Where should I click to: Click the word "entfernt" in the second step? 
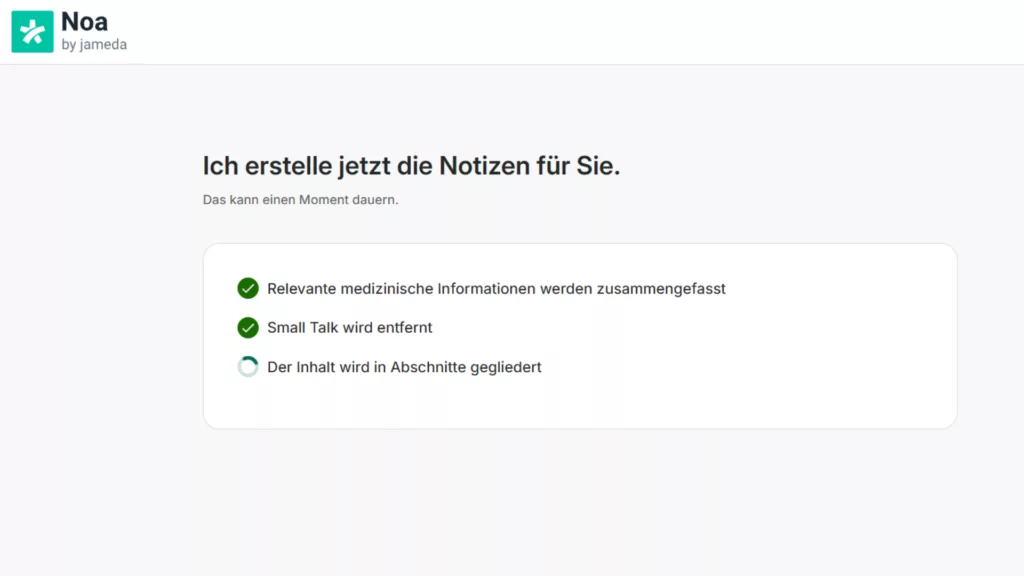(x=404, y=328)
